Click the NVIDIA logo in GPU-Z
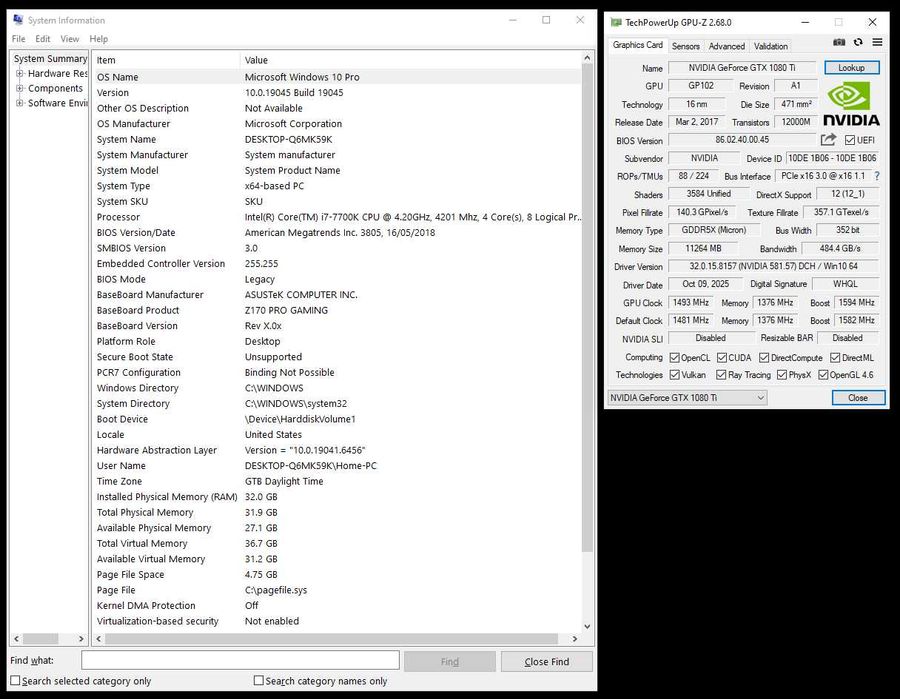Image resolution: width=900 pixels, height=699 pixels. click(x=852, y=104)
